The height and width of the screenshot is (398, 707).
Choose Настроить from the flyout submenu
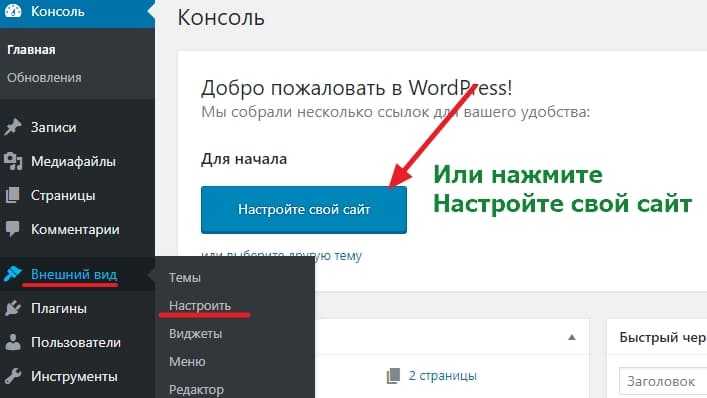pos(200,306)
